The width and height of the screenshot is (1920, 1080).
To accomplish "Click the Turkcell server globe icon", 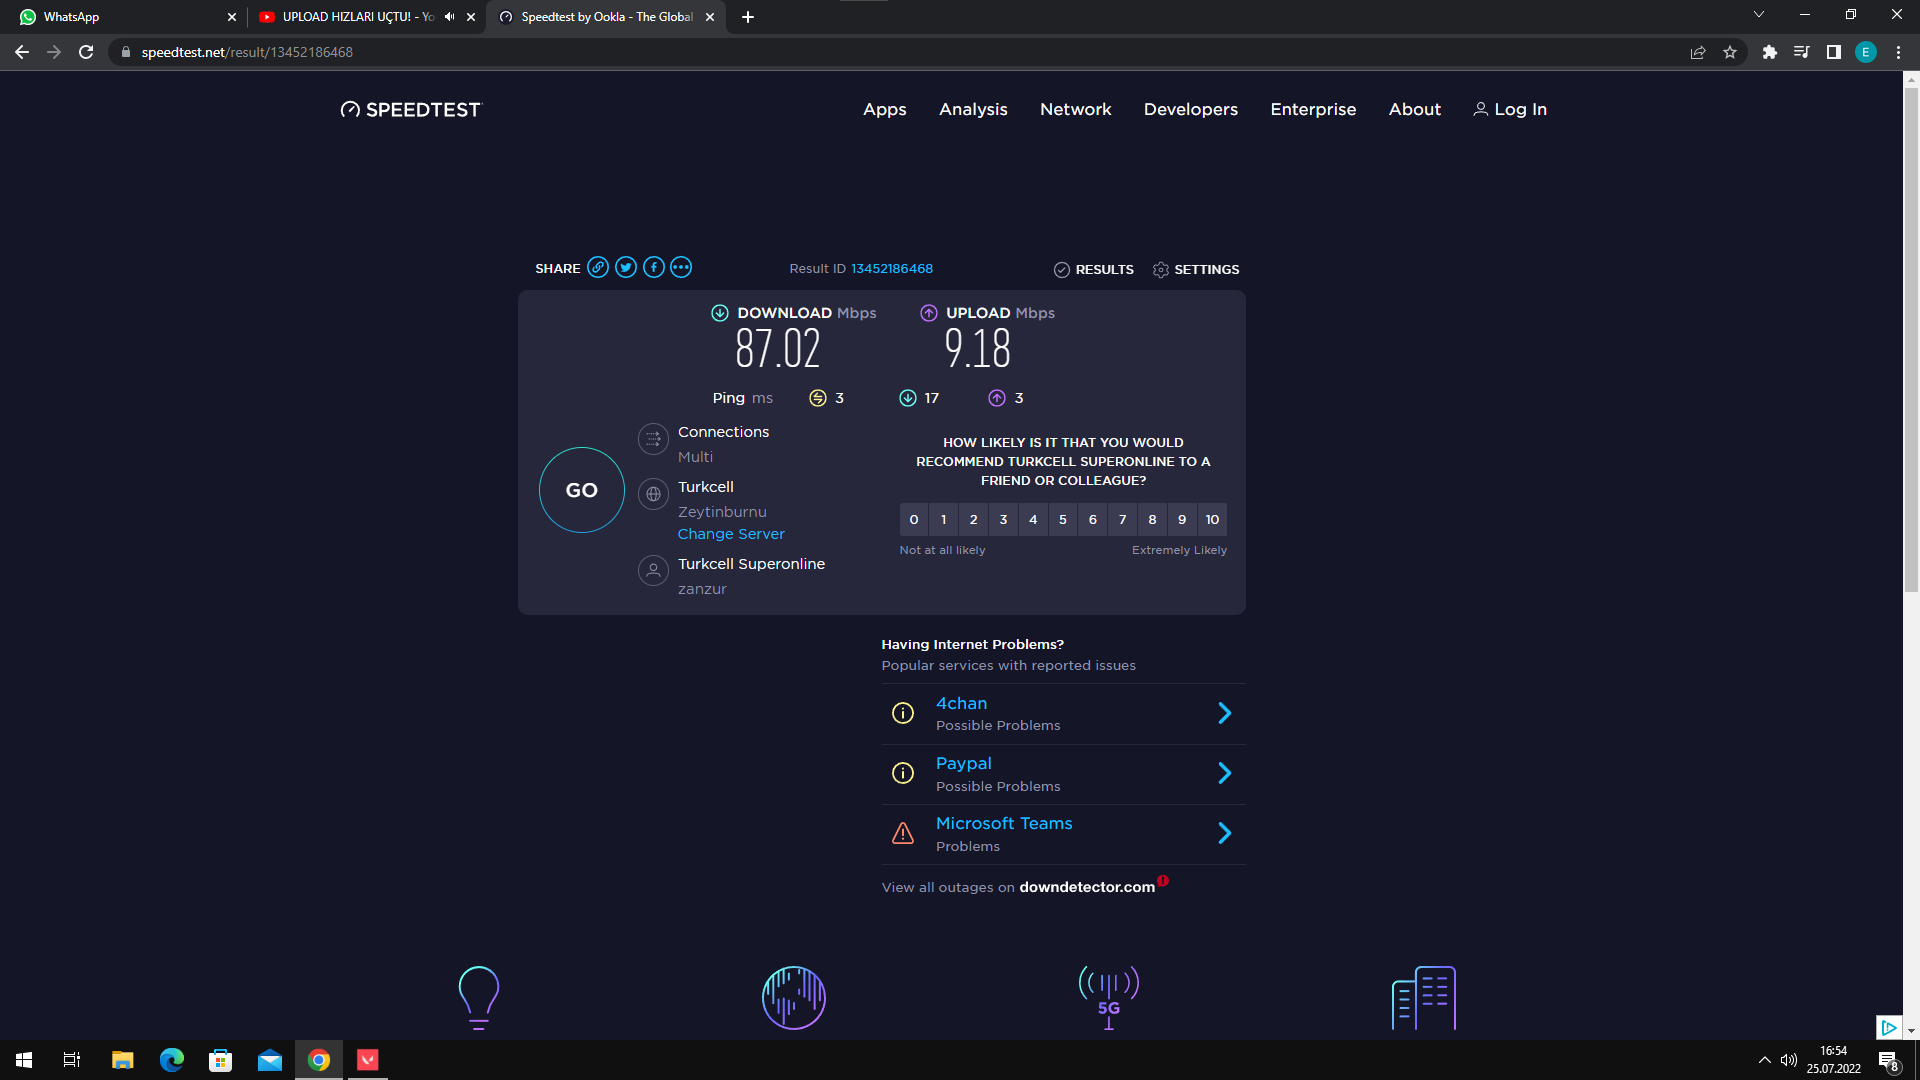I will pyautogui.click(x=653, y=494).
